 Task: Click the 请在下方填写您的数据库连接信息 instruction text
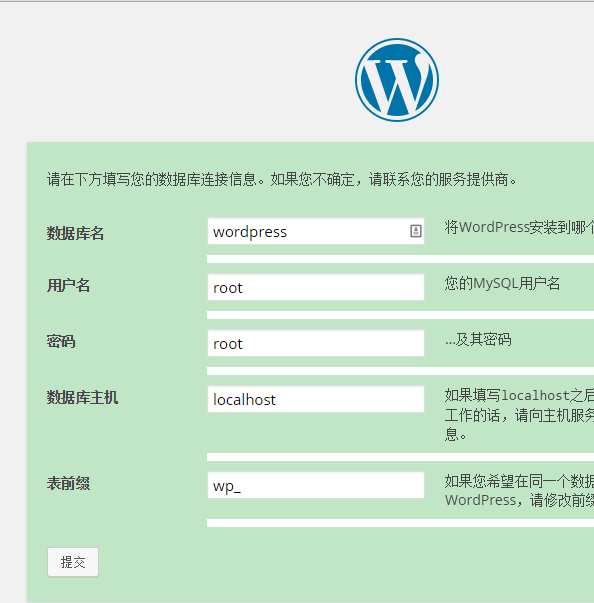pos(283,180)
